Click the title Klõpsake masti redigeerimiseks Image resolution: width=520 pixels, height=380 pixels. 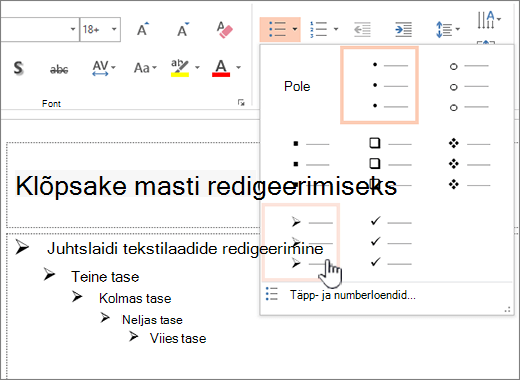click(x=206, y=186)
